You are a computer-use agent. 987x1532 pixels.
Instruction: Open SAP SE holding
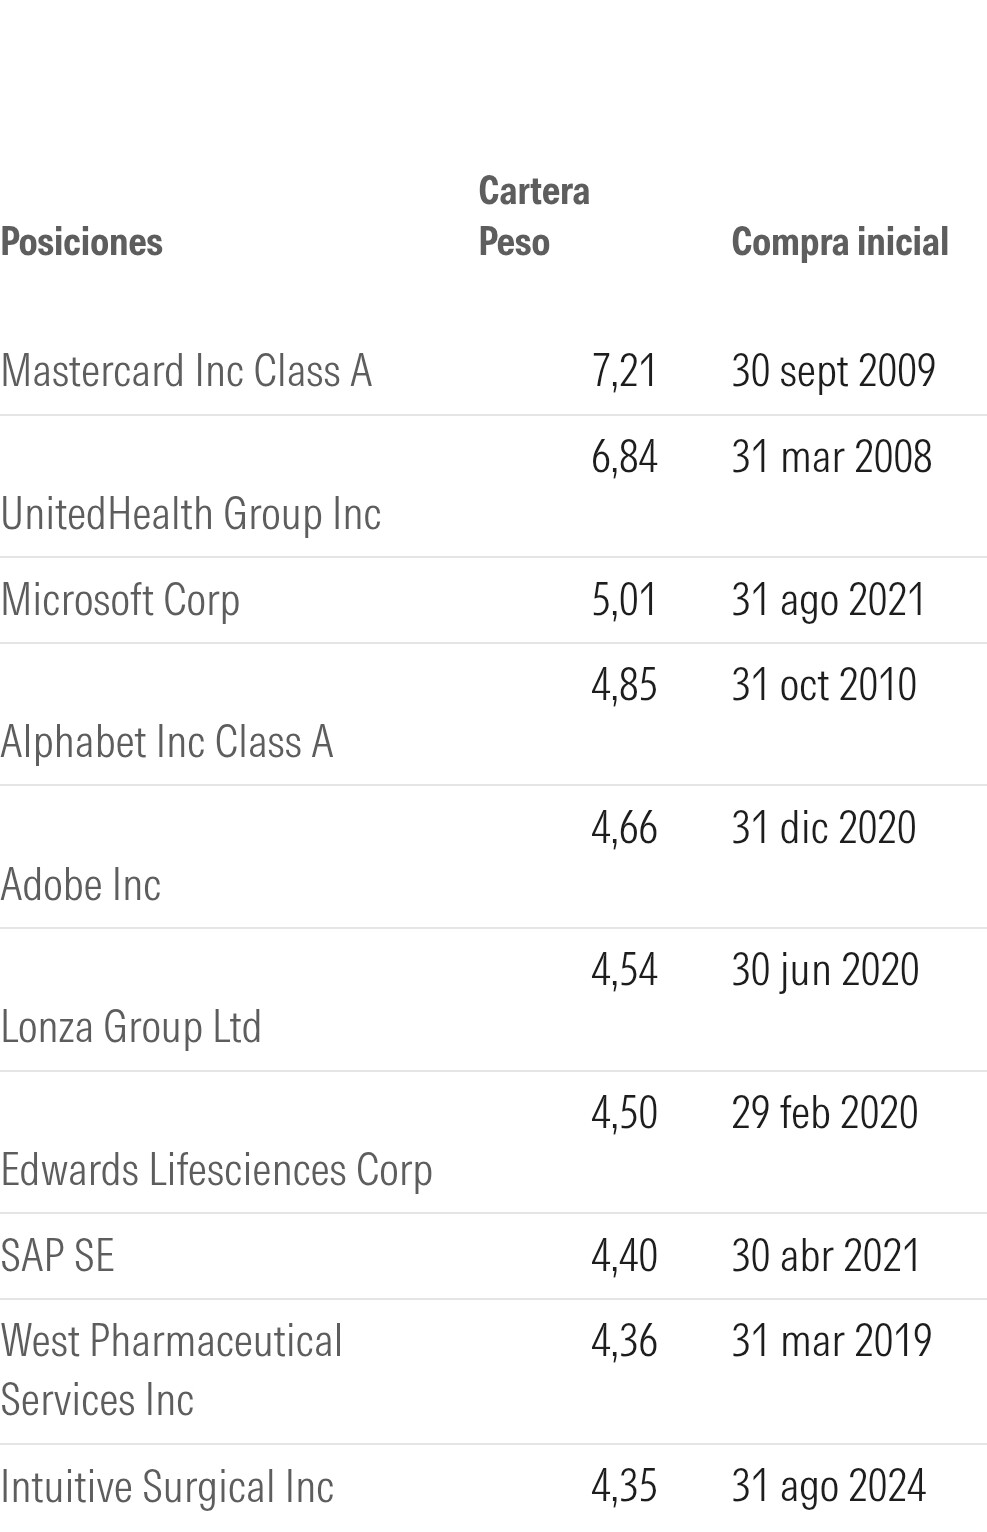(58, 1256)
